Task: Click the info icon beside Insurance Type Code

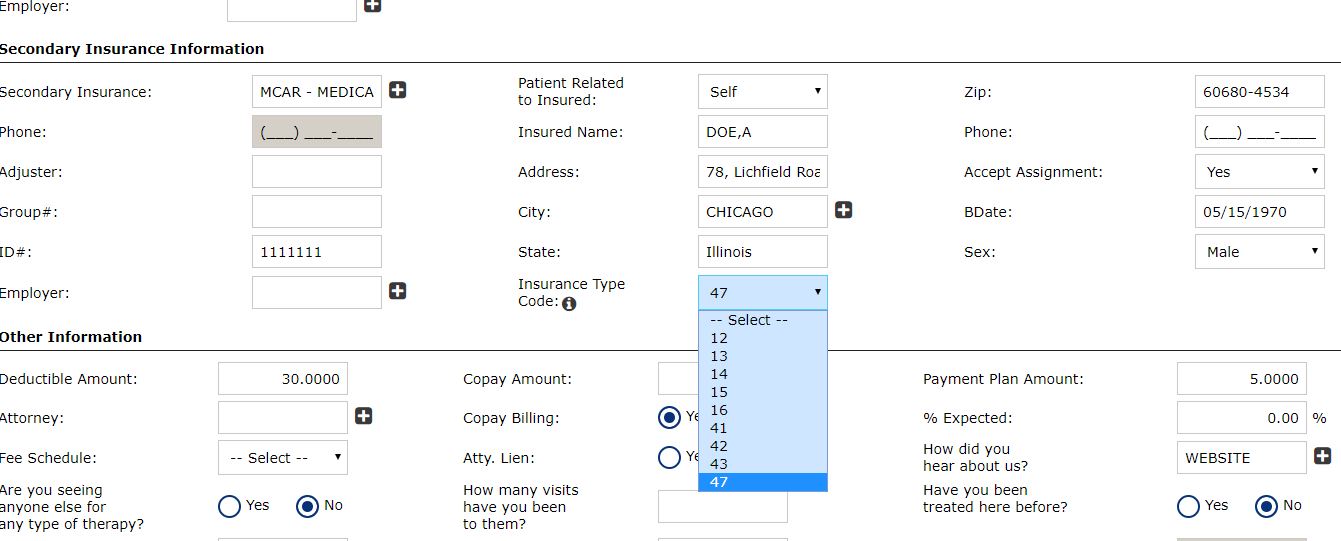Action: pos(569,304)
